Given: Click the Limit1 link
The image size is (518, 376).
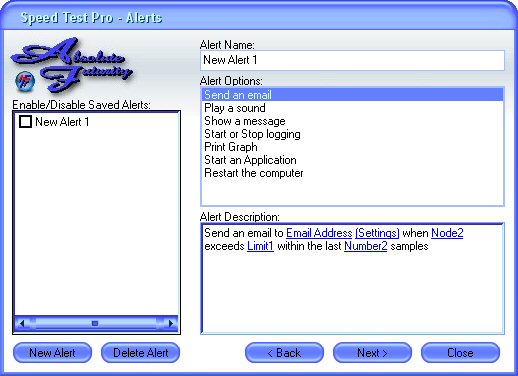Looking at the screenshot, I should (260, 246).
